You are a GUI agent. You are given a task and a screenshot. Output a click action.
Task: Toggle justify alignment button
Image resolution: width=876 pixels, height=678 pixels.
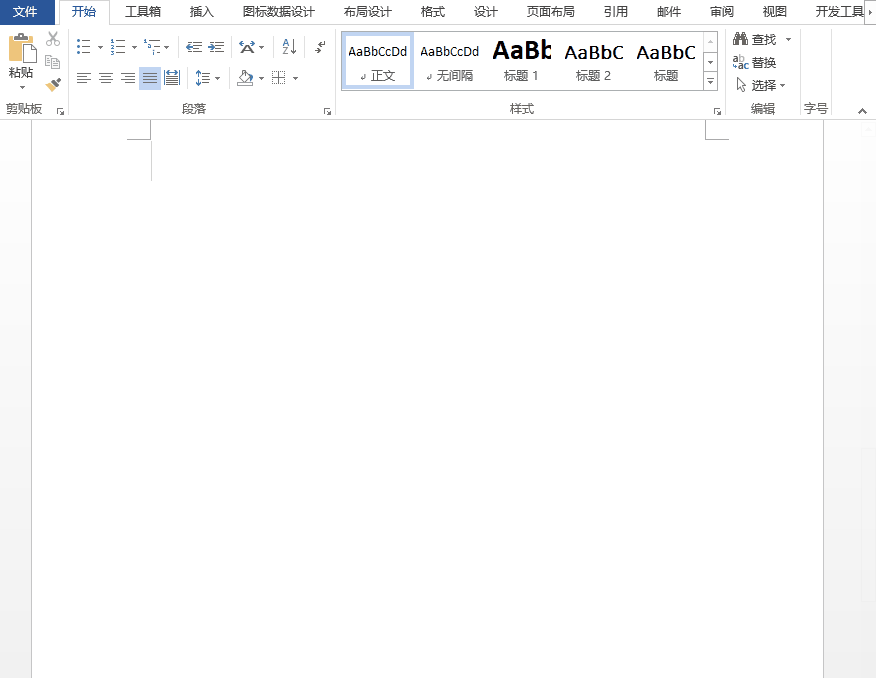click(150, 78)
